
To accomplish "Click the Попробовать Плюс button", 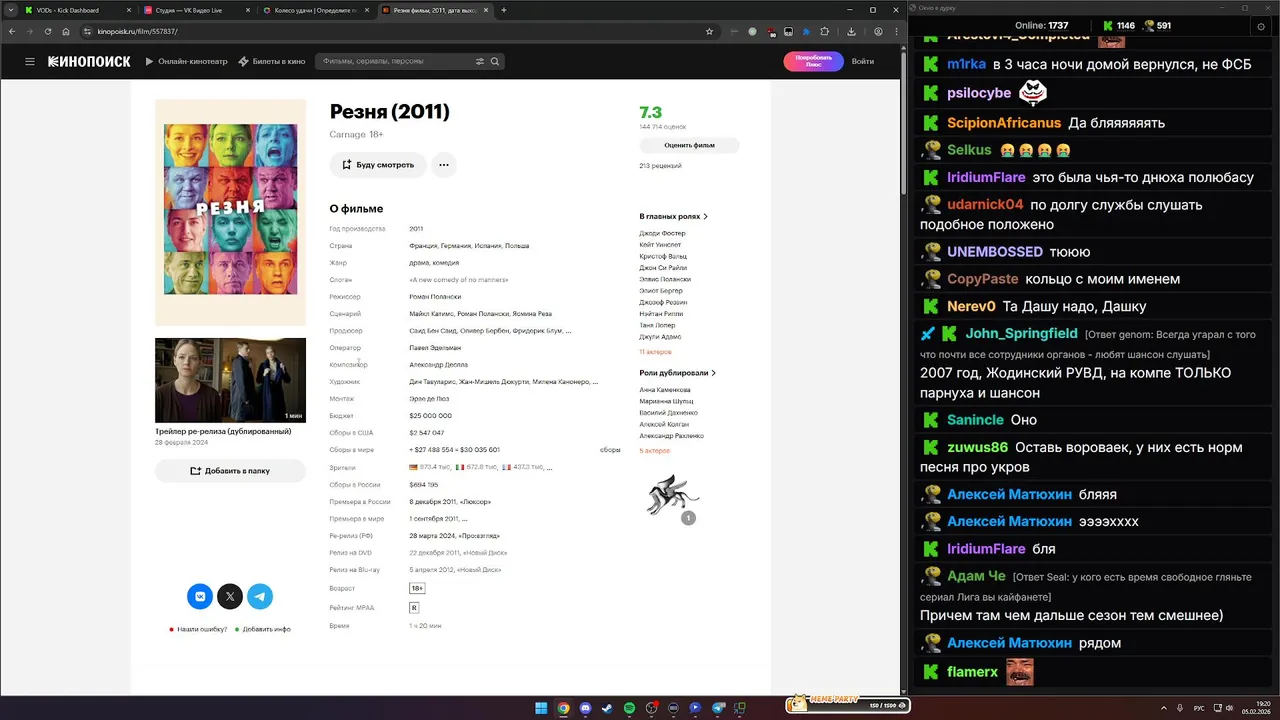I will tap(813, 61).
